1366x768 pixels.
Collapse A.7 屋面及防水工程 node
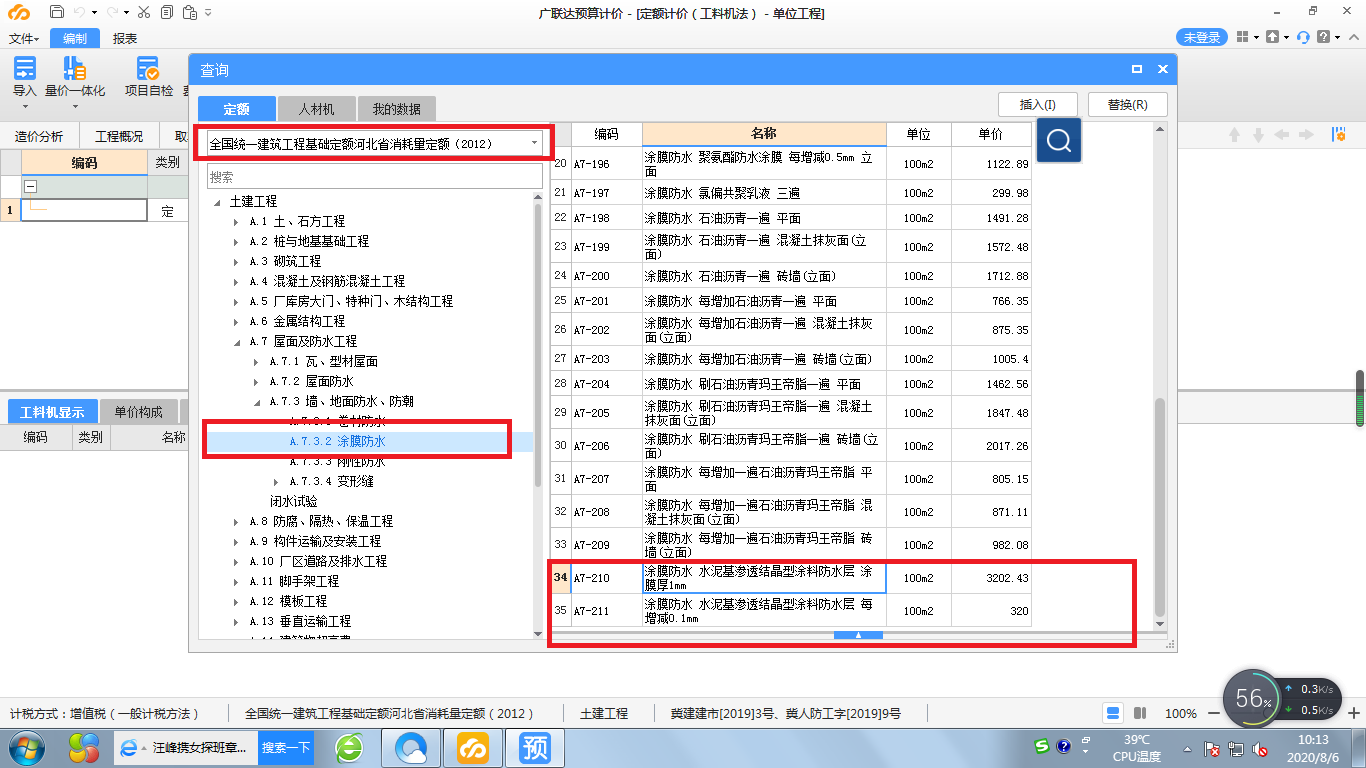tap(237, 342)
